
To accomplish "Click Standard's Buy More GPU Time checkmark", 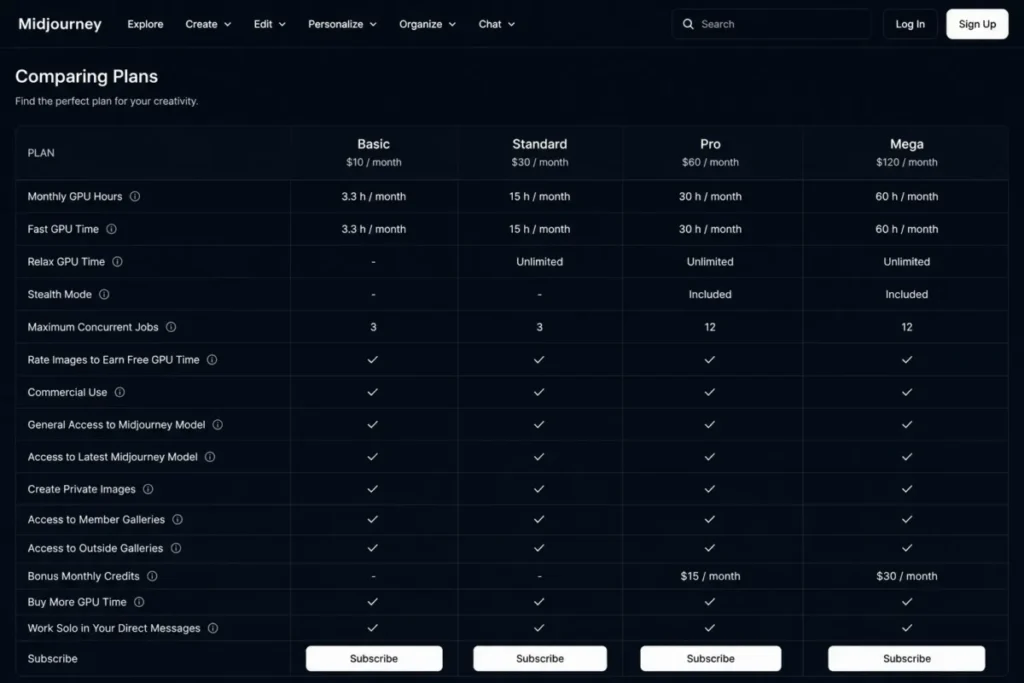I will pyautogui.click(x=539, y=602).
